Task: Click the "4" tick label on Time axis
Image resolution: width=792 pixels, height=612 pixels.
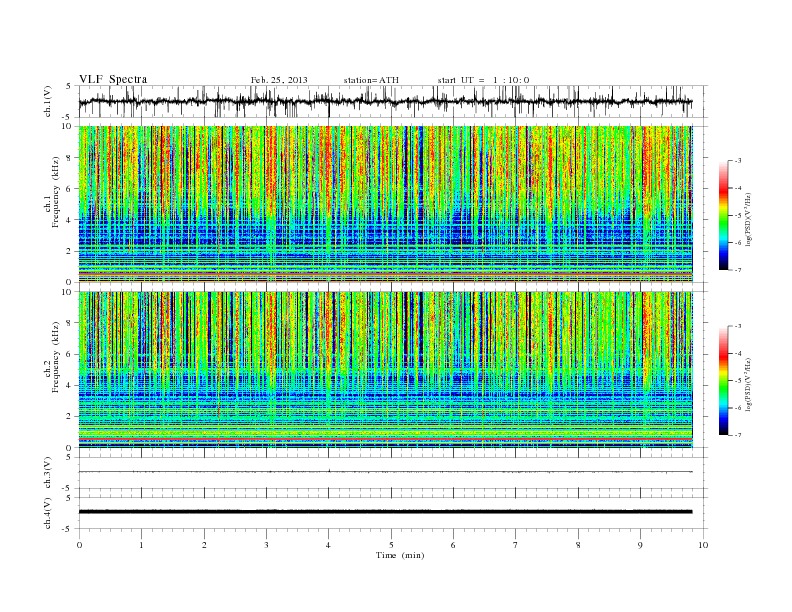Action: [x=329, y=545]
